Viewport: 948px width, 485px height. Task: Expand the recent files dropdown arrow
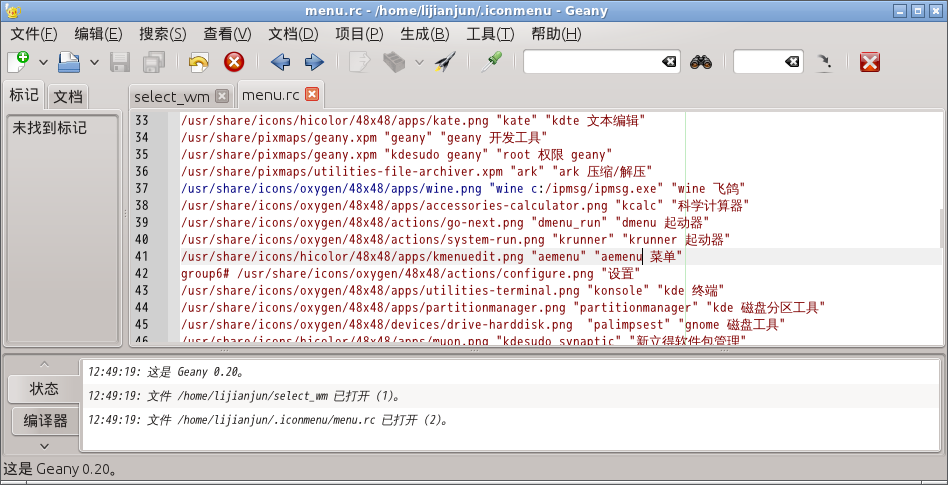click(x=94, y=62)
